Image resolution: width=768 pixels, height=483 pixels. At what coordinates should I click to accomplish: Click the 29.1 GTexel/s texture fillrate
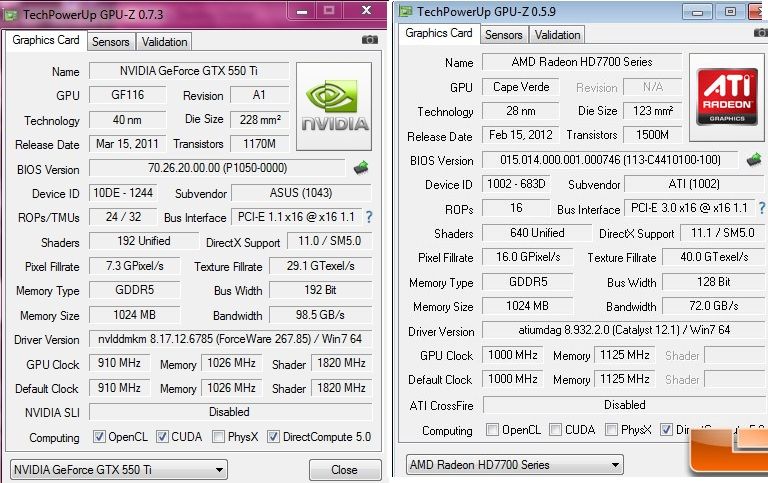point(320,266)
